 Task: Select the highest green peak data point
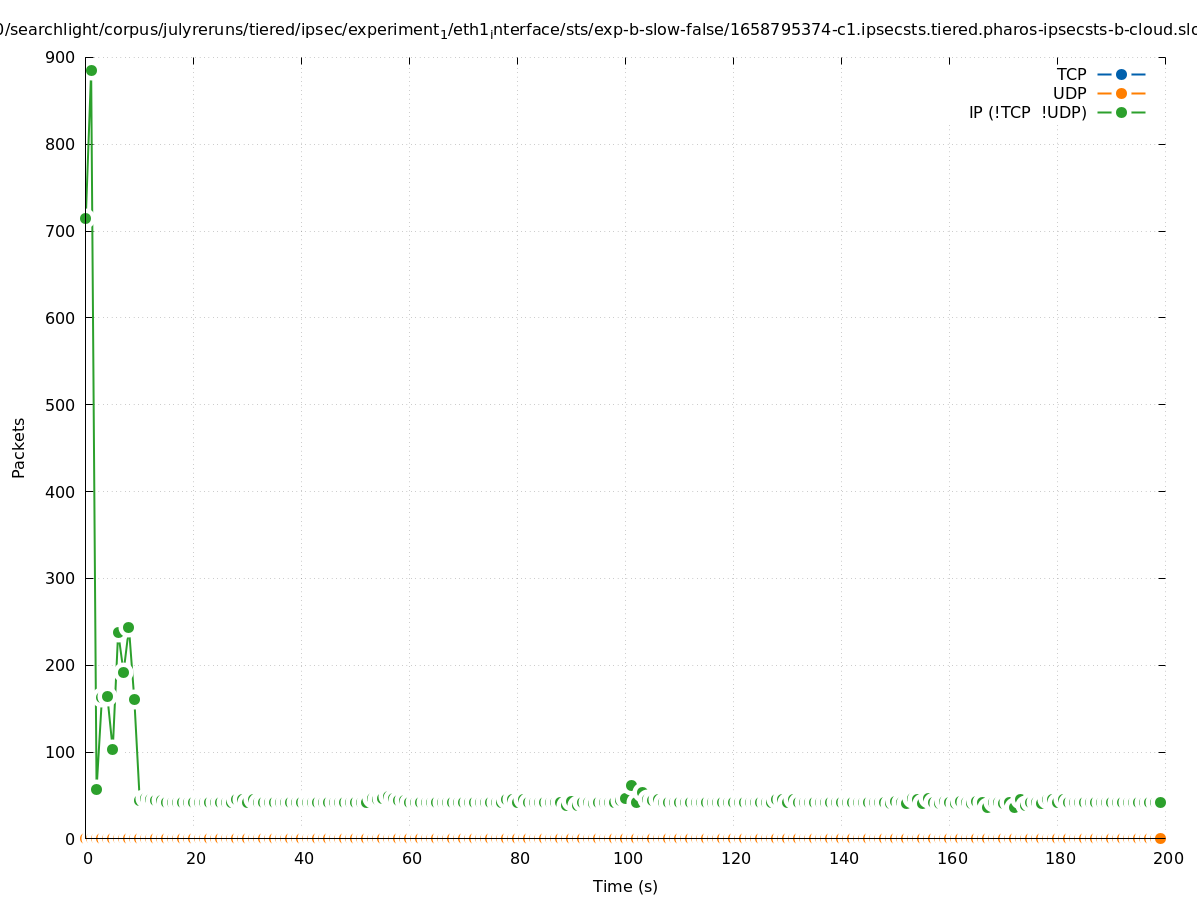(x=91, y=70)
